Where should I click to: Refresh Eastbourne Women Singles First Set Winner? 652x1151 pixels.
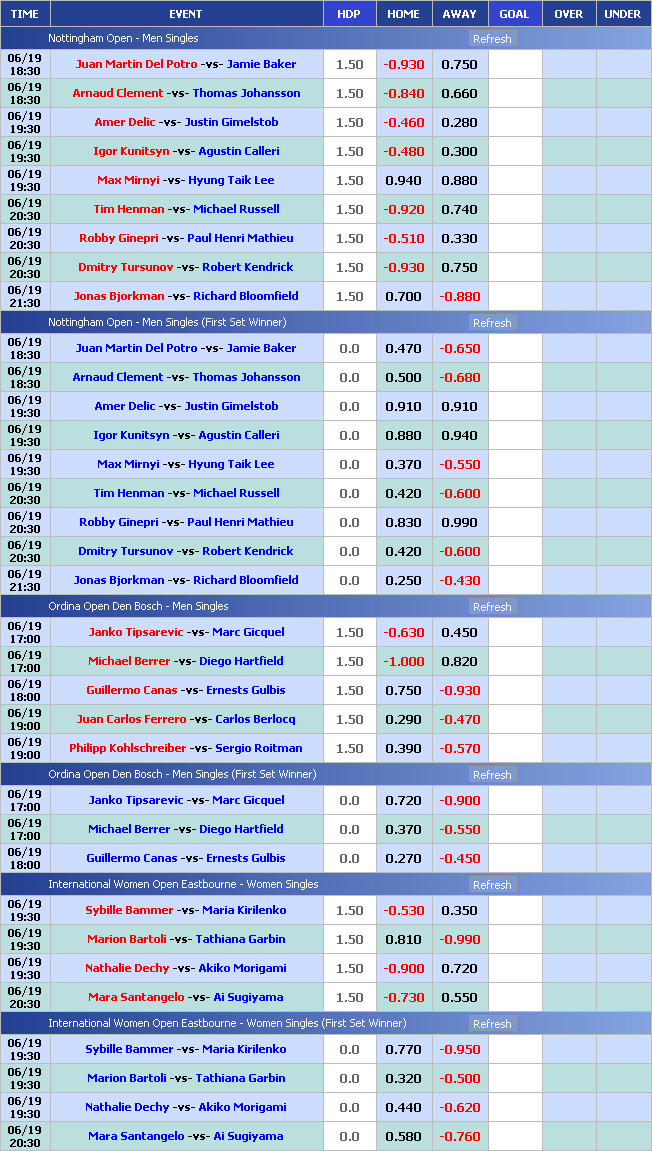coord(491,1024)
